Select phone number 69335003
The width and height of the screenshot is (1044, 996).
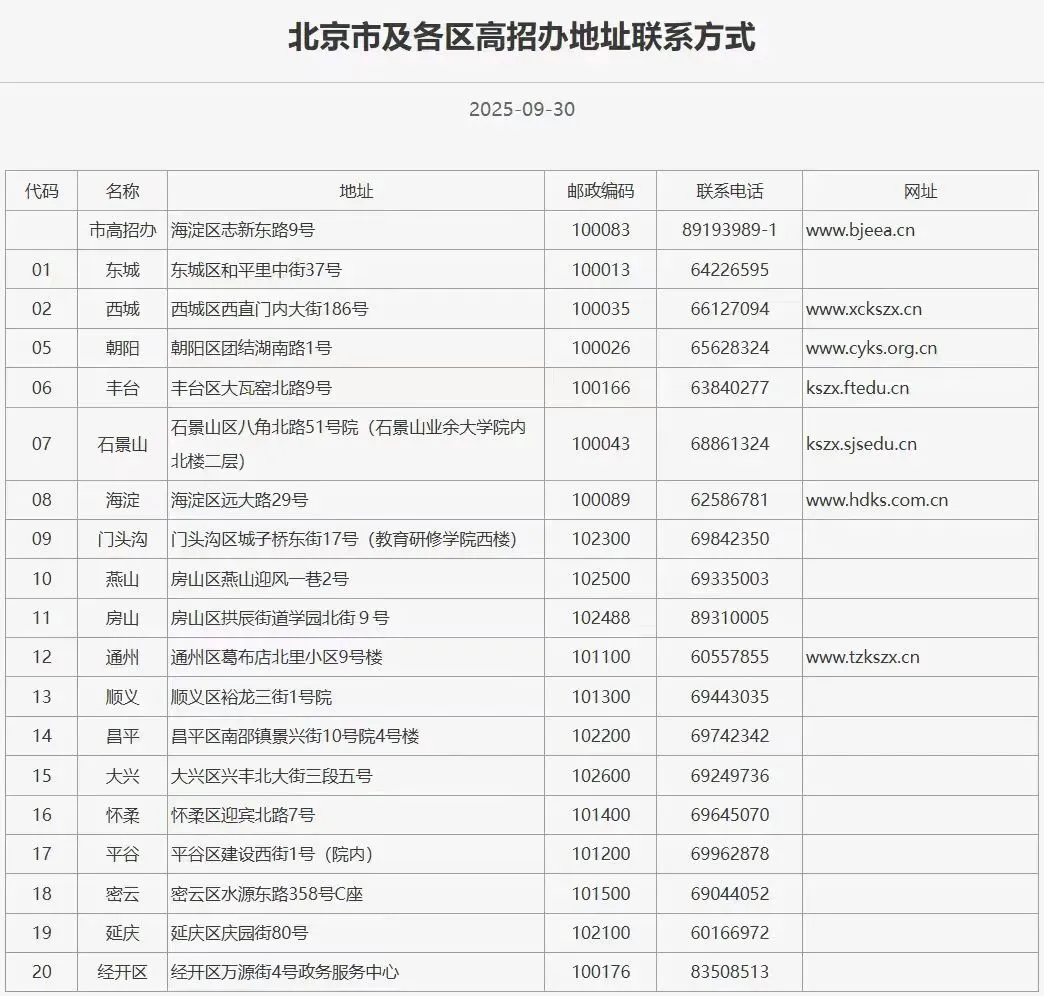pos(730,579)
